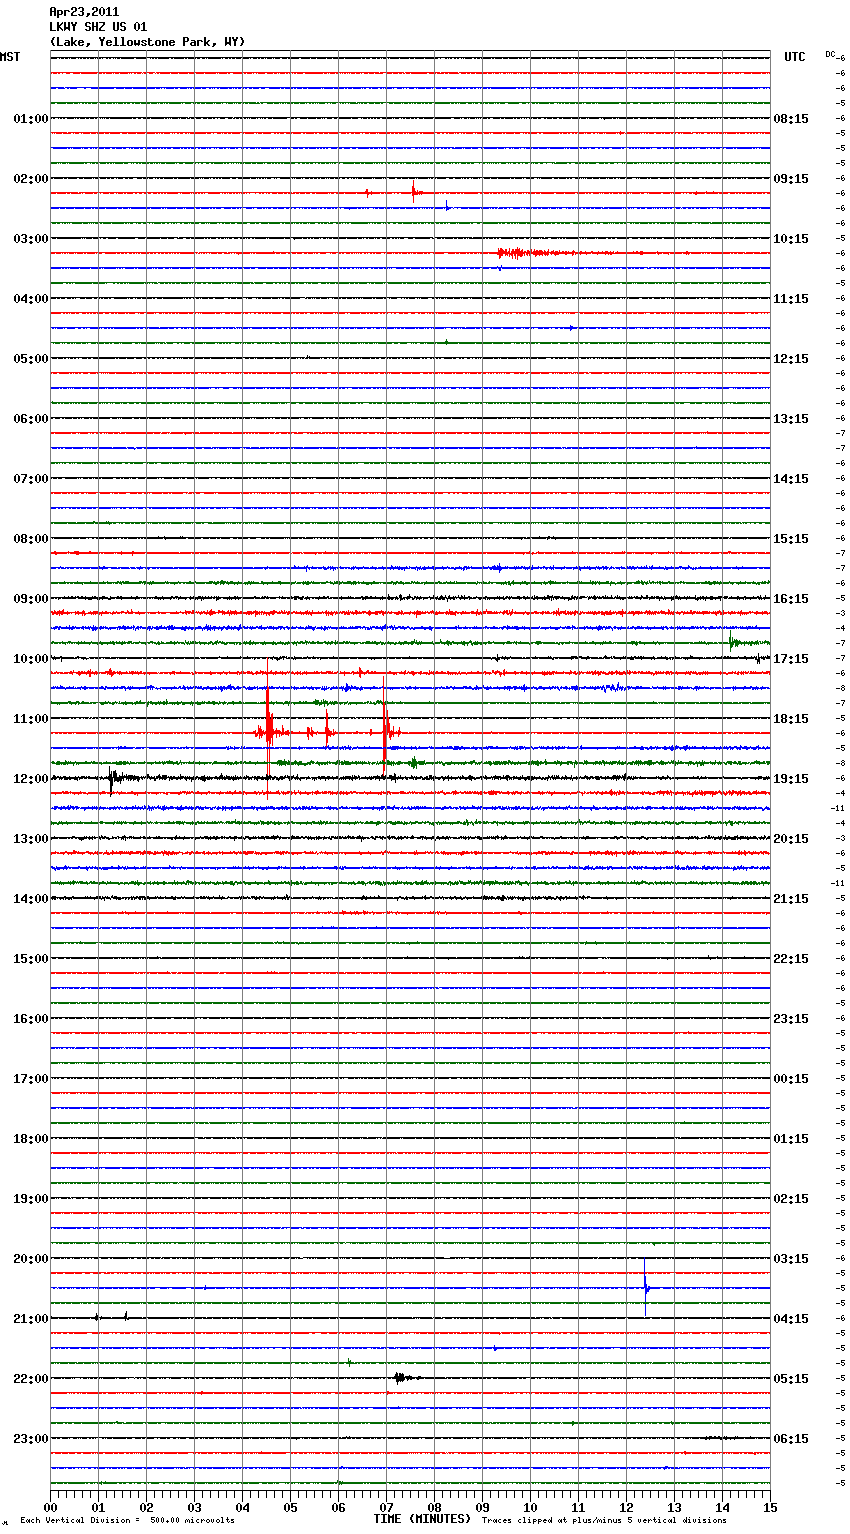Click the 03:15 UTC time label
850x1534 pixels.
click(791, 1258)
